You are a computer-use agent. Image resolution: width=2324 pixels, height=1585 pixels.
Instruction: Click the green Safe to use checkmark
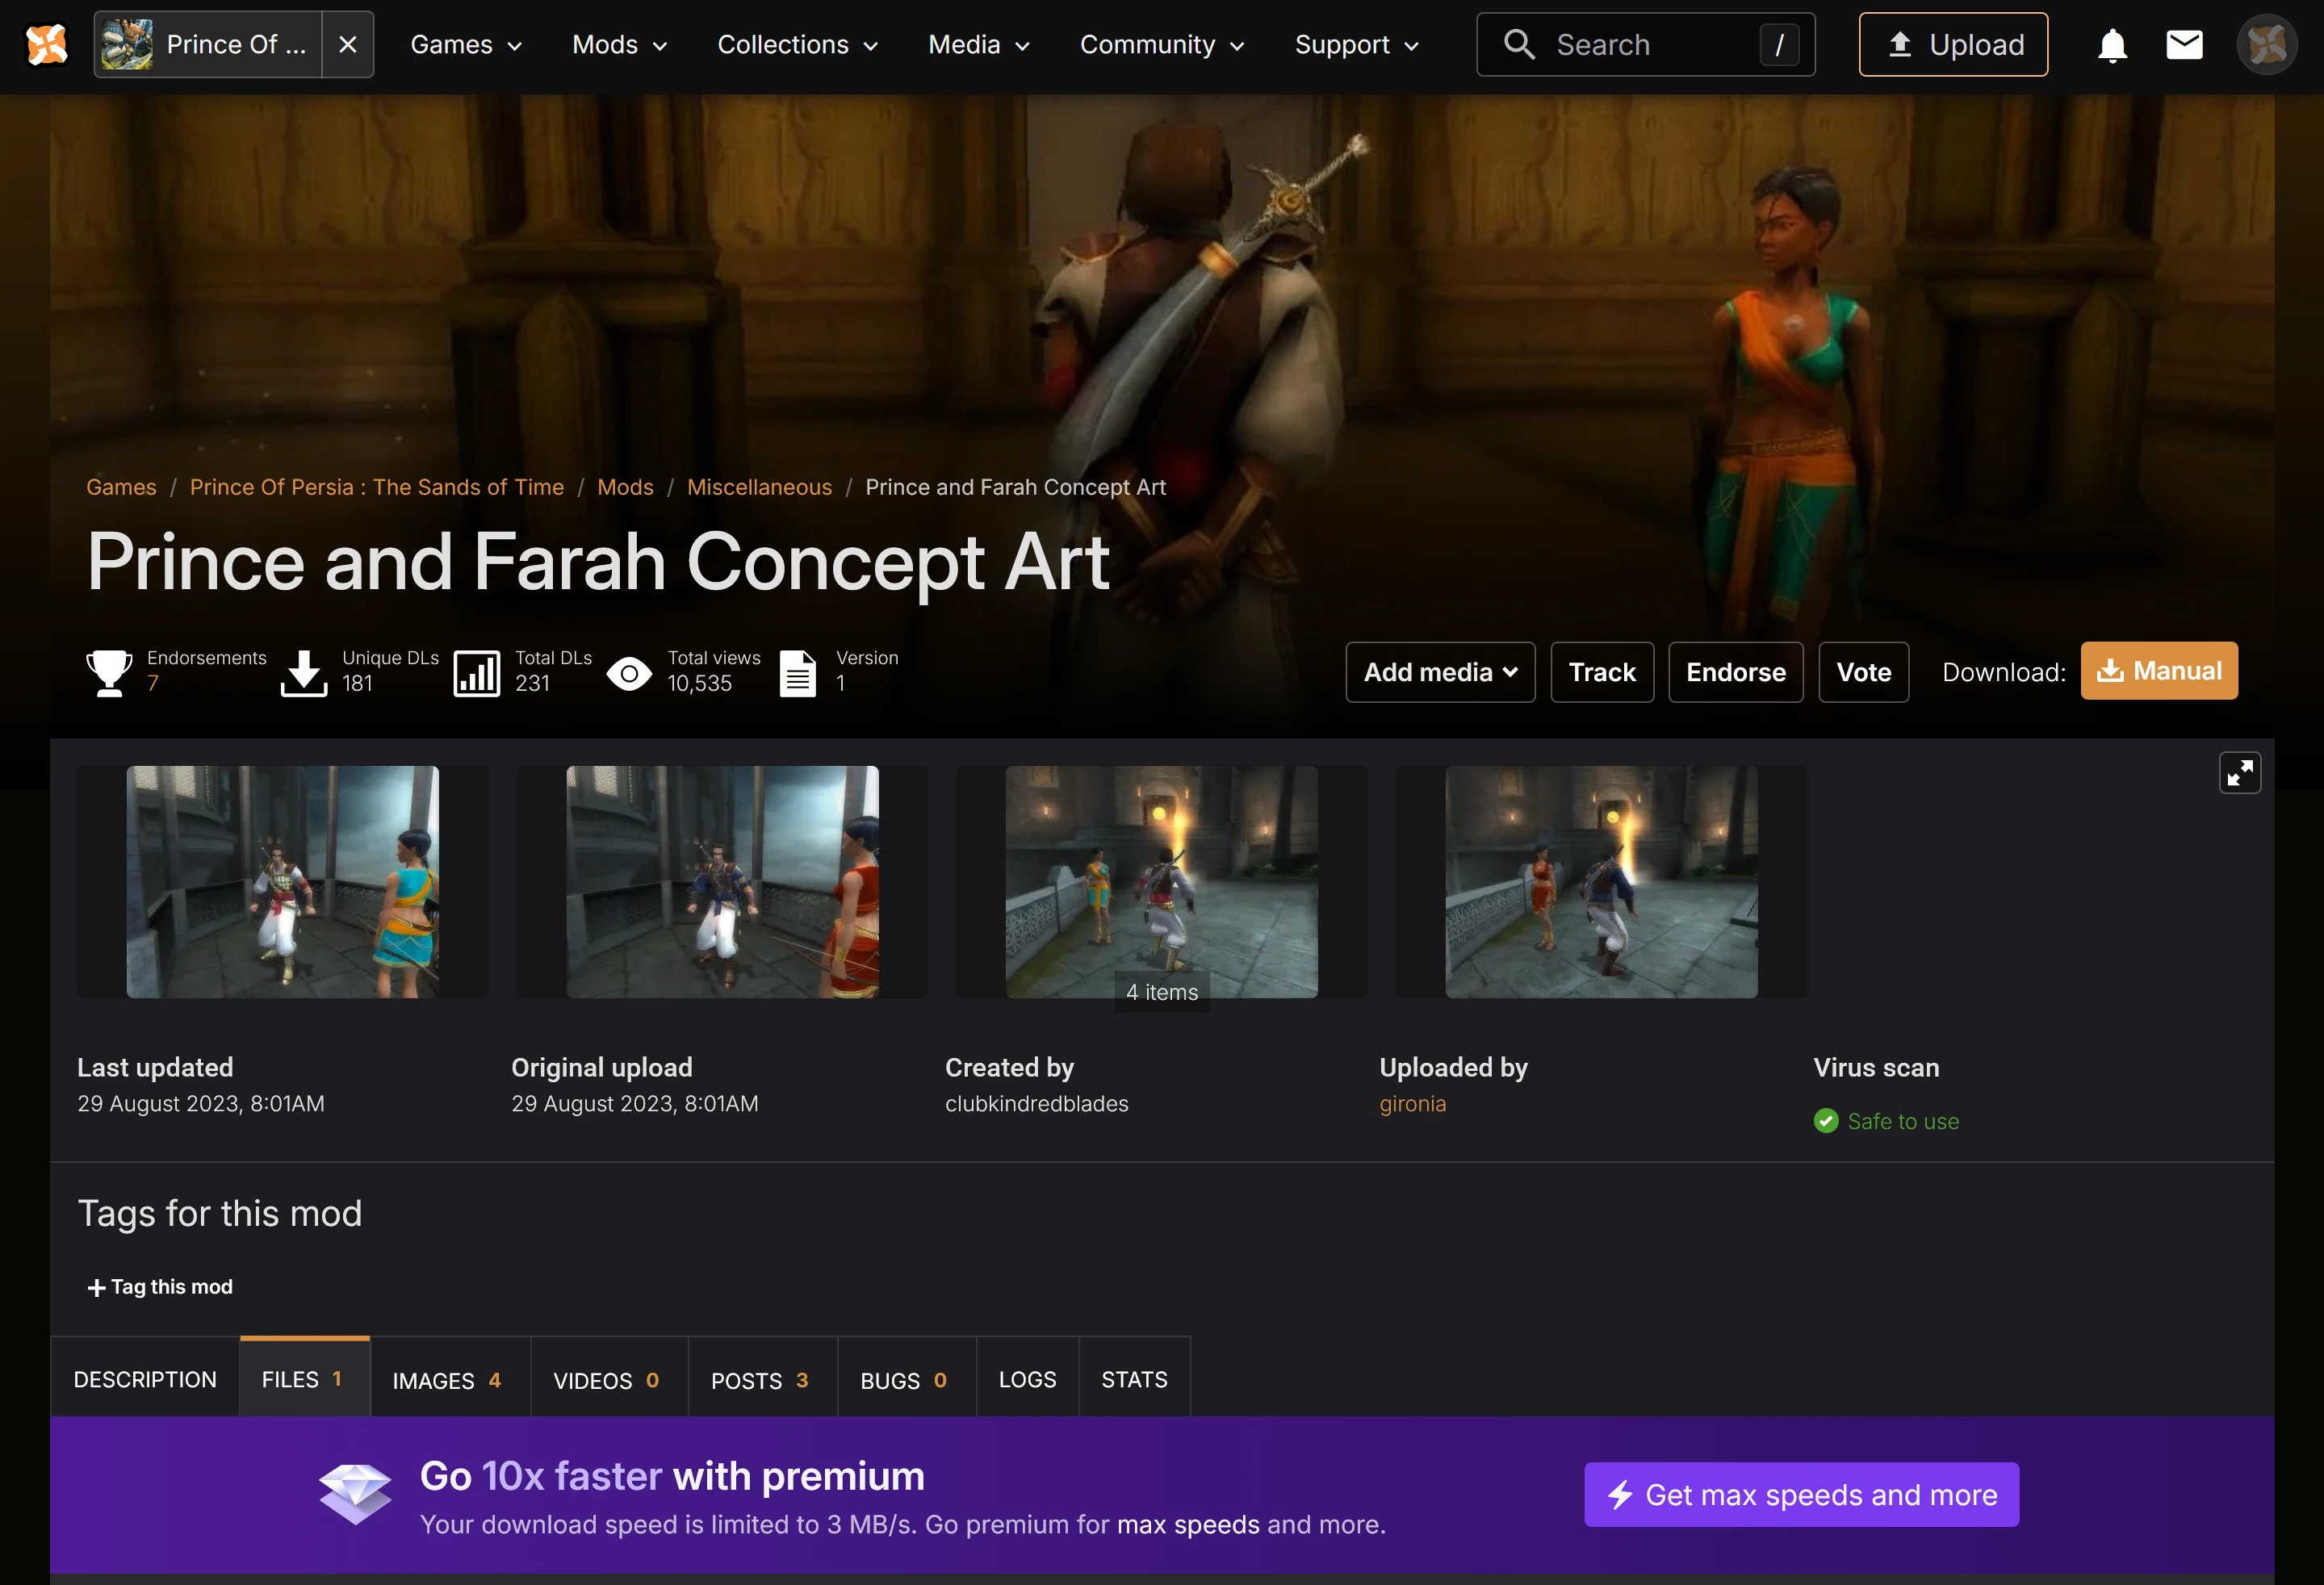click(1826, 1121)
